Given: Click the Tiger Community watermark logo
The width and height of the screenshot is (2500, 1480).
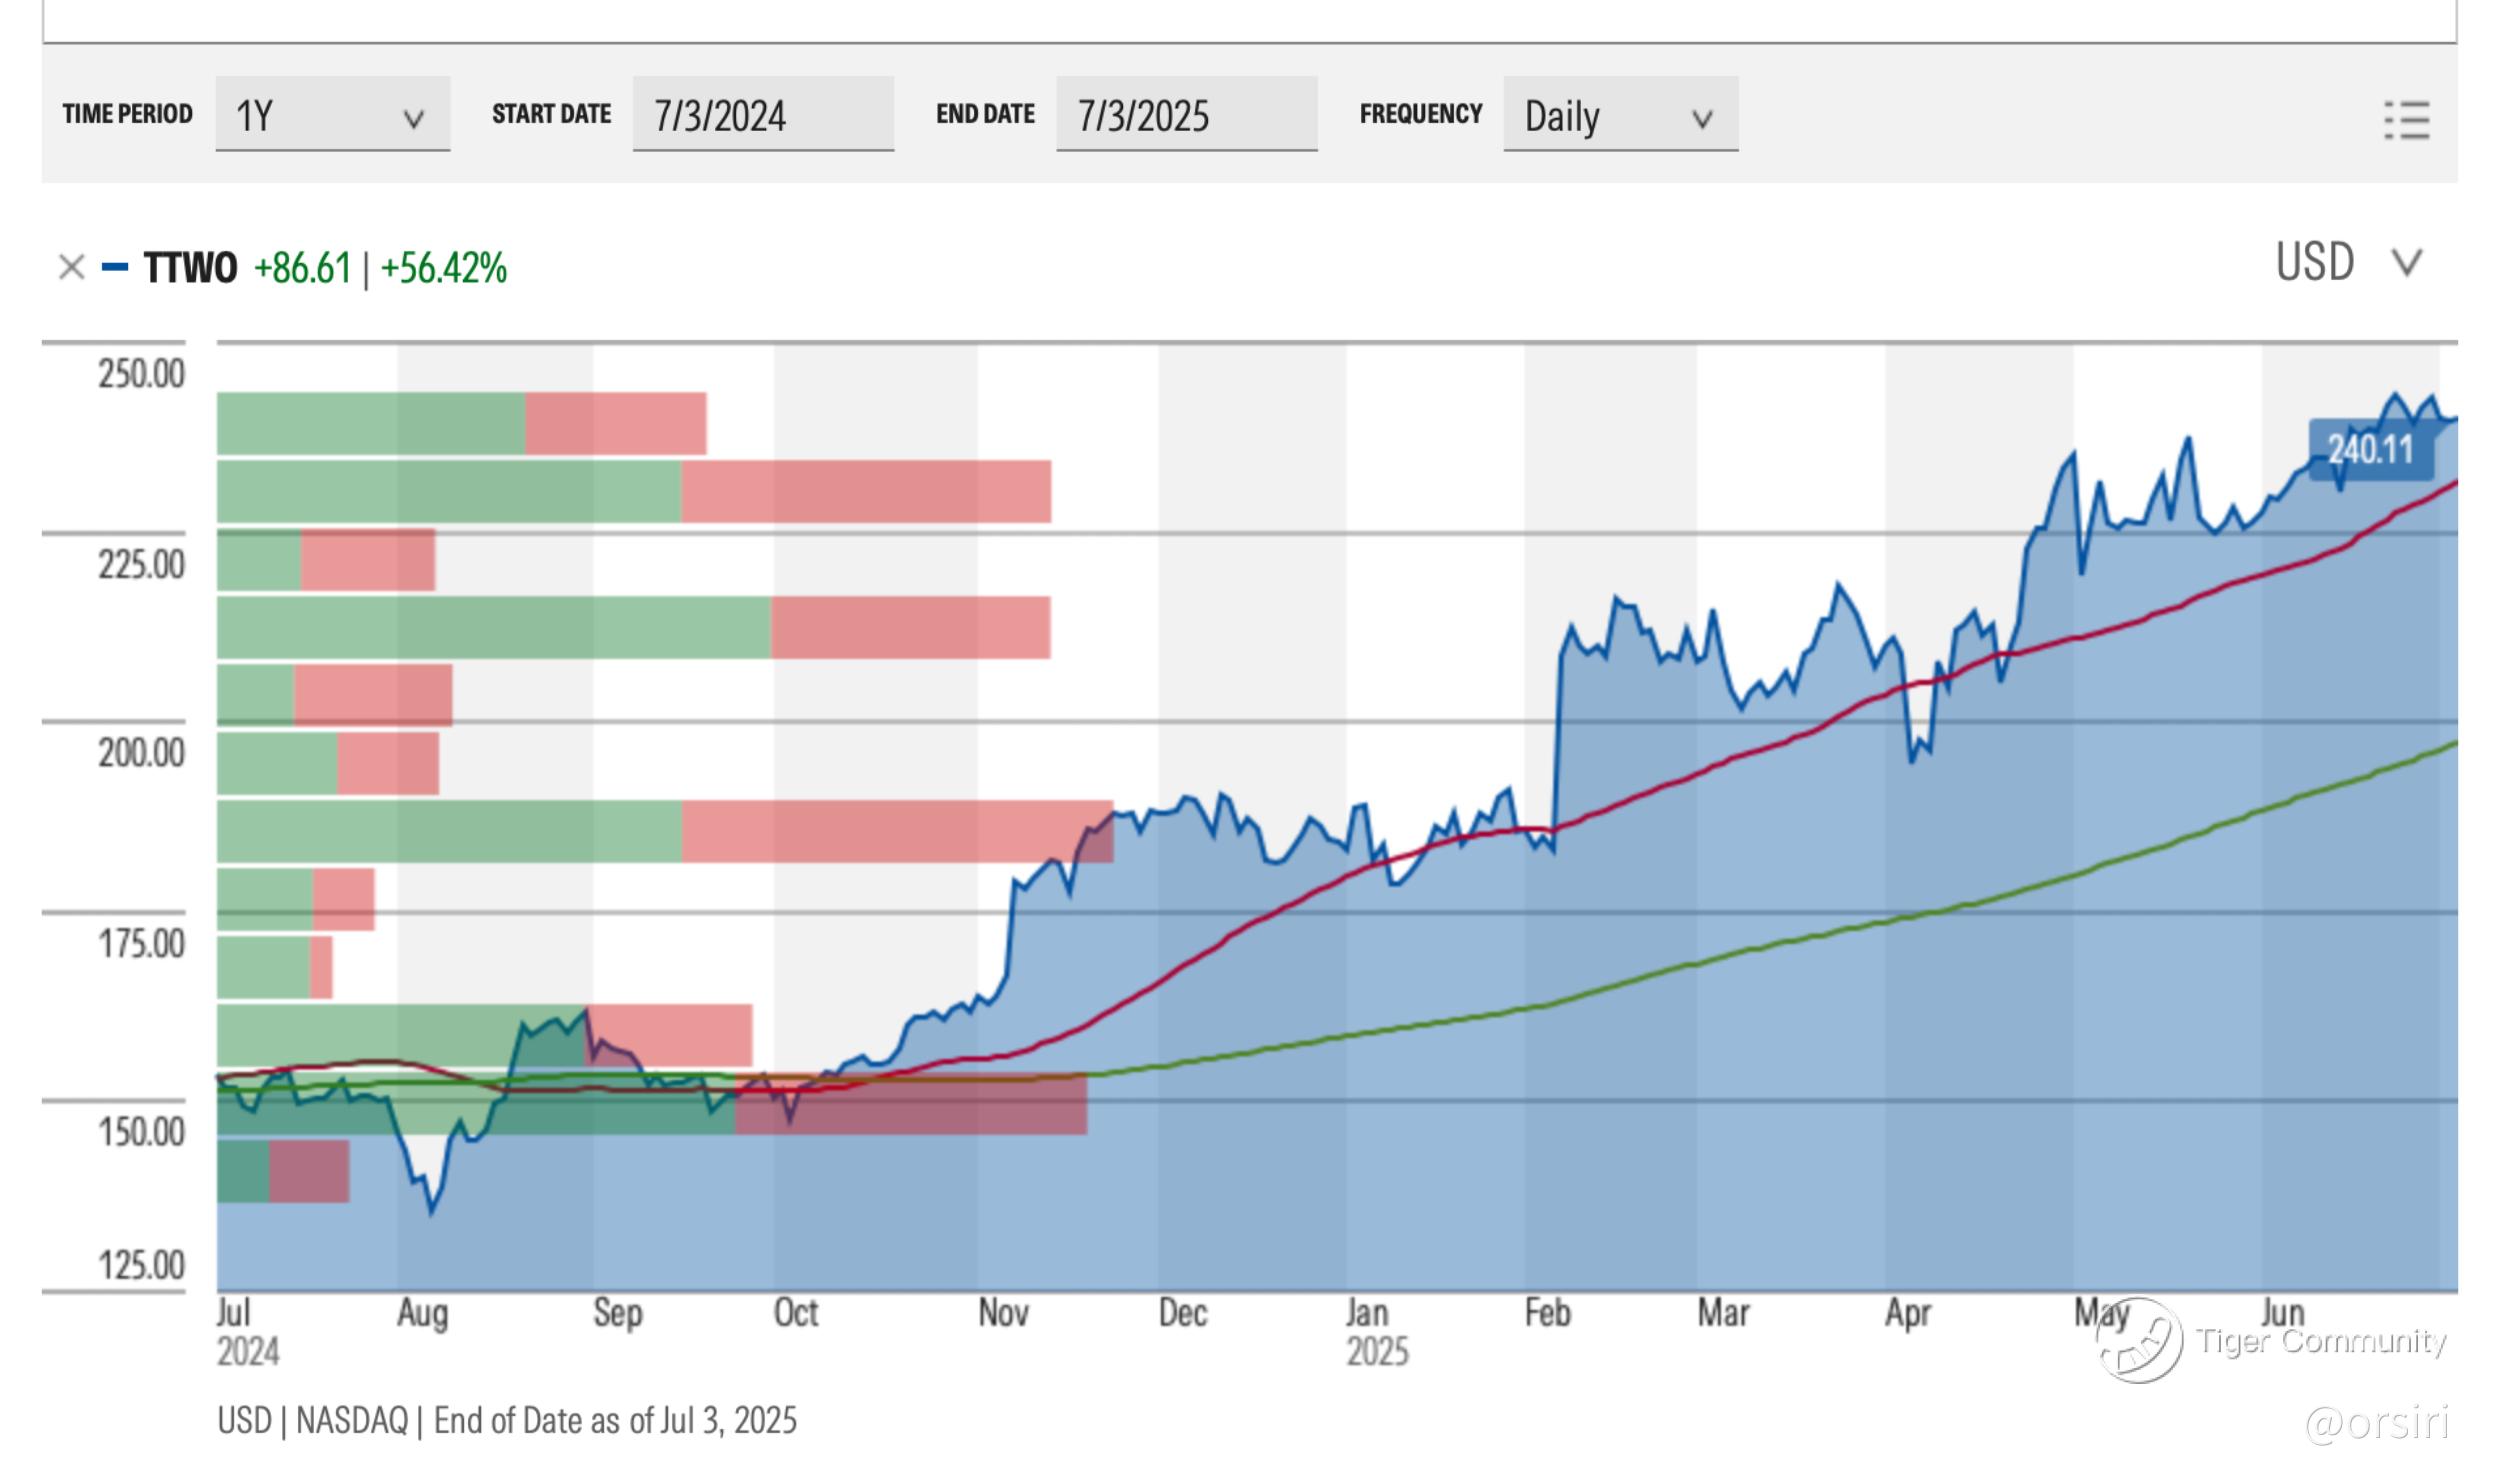Looking at the screenshot, I should 2140,1340.
